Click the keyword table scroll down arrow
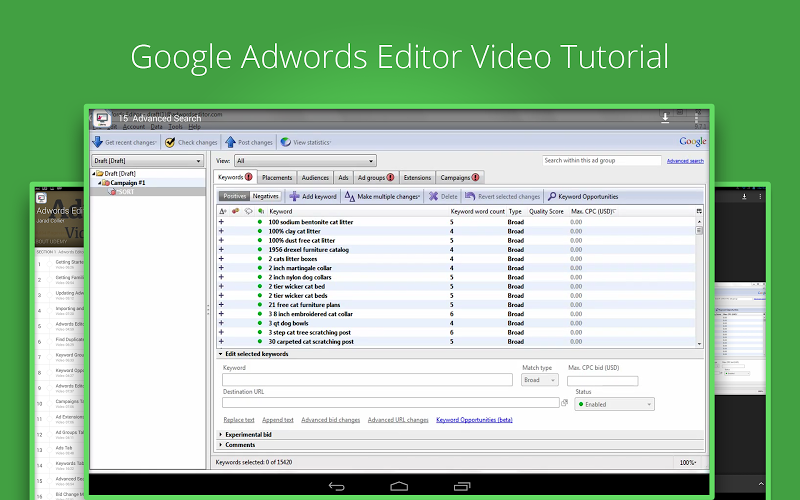Screen dimensions: 800x500 point(699,344)
